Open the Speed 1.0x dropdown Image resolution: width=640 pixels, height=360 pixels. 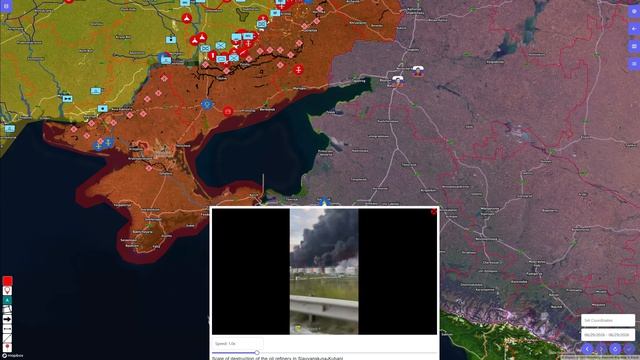(x=238, y=344)
